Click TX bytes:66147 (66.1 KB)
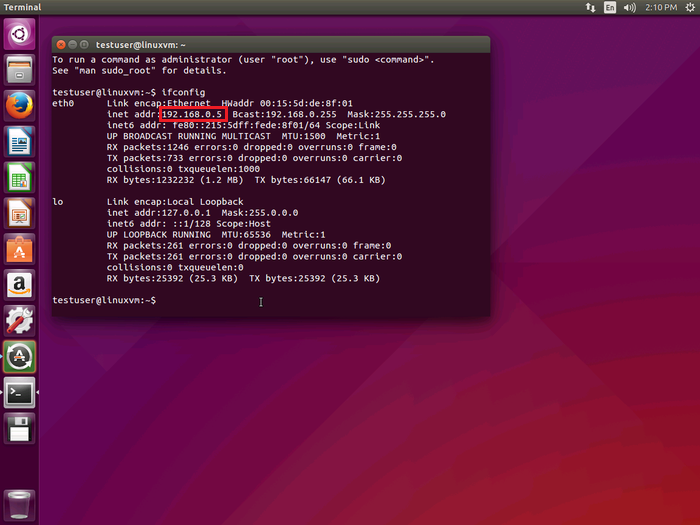This screenshot has width=700, height=525. click(320, 180)
